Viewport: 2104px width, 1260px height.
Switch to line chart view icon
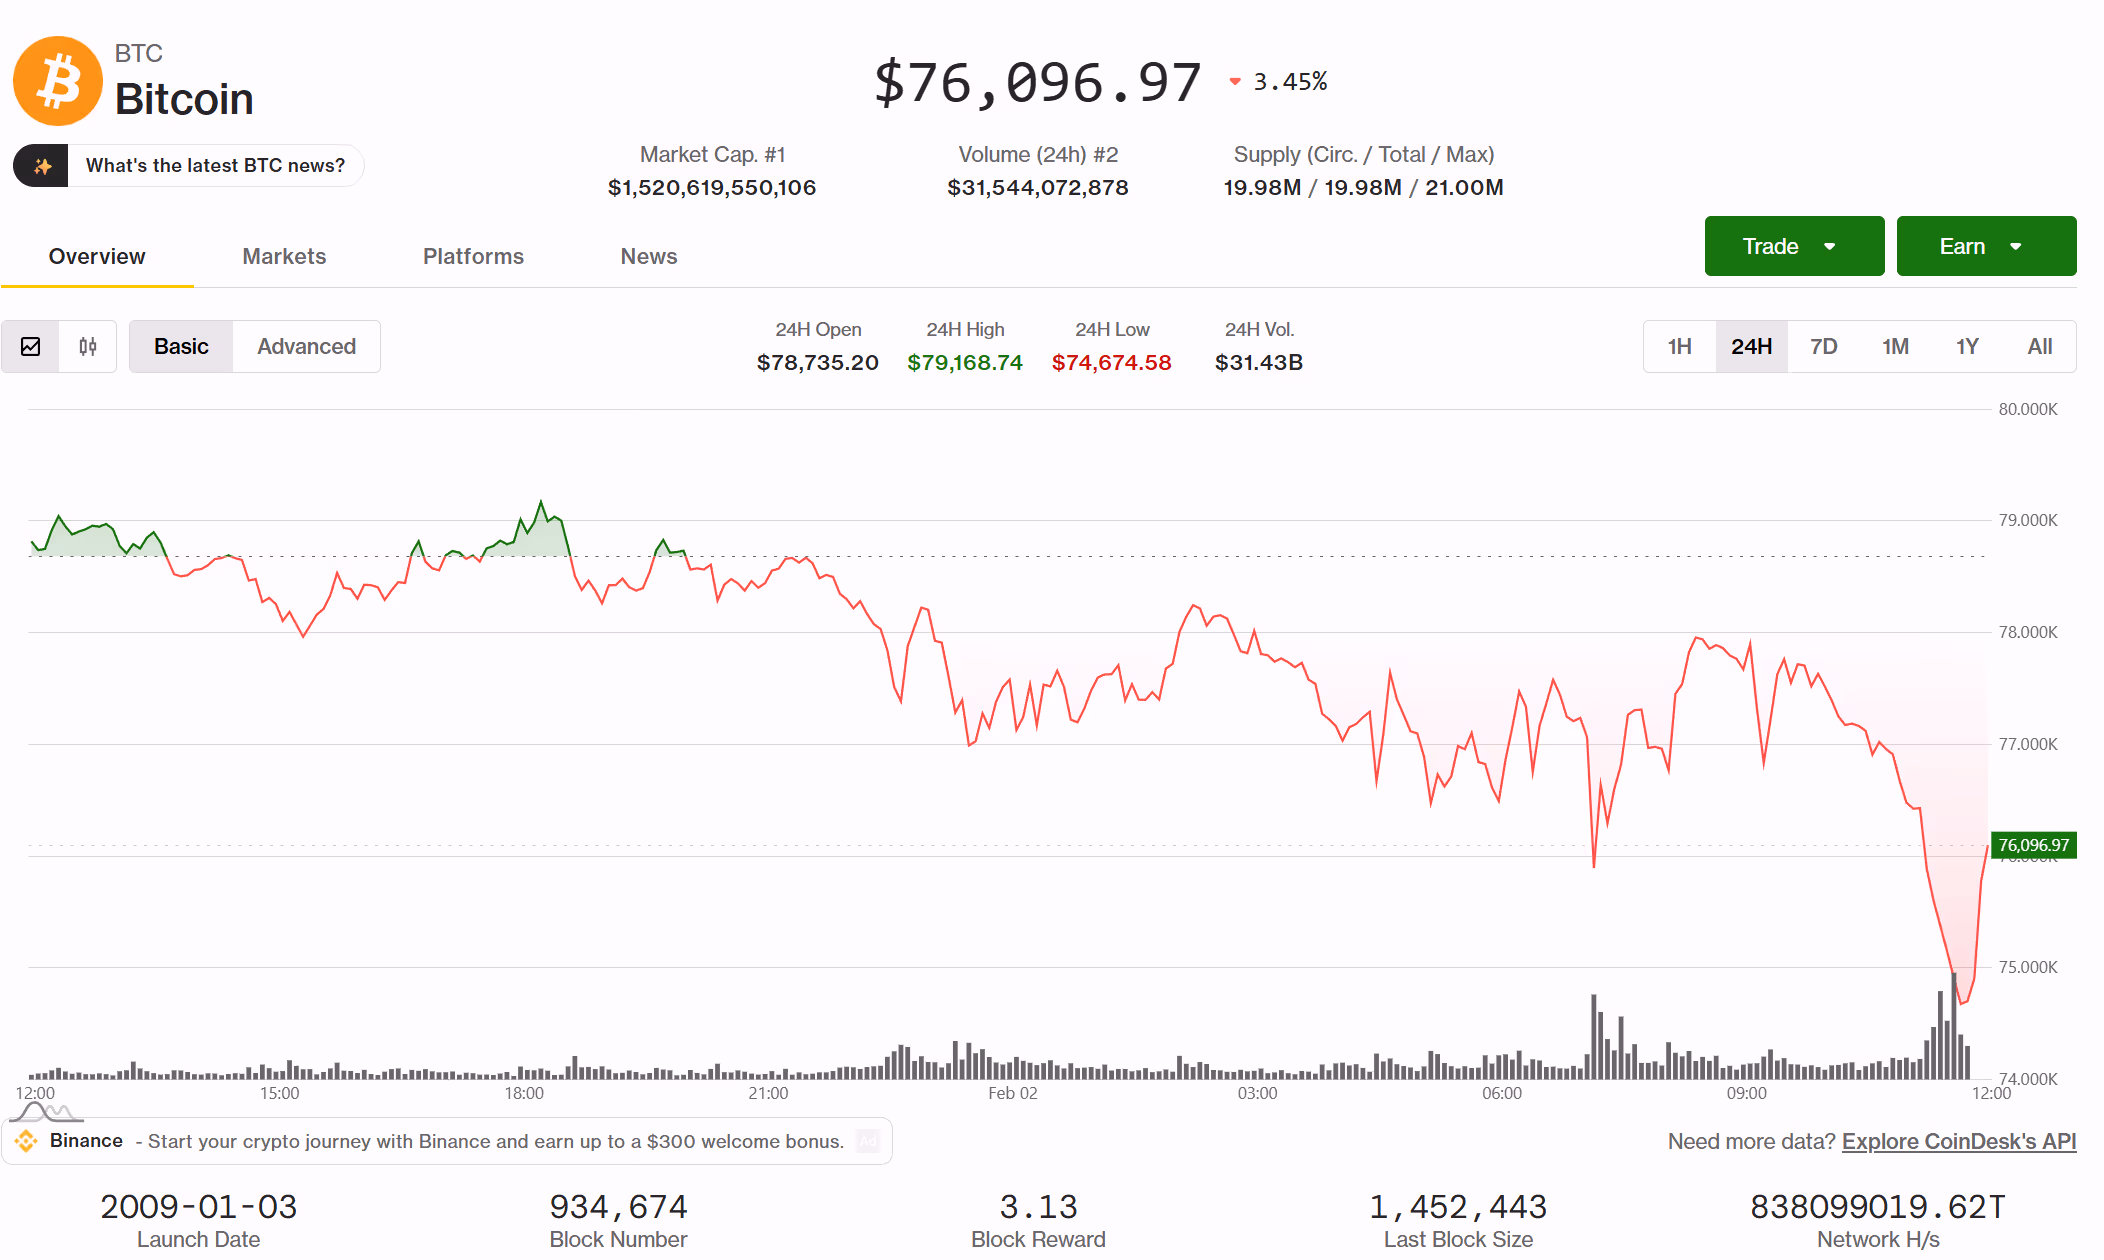pos(31,347)
